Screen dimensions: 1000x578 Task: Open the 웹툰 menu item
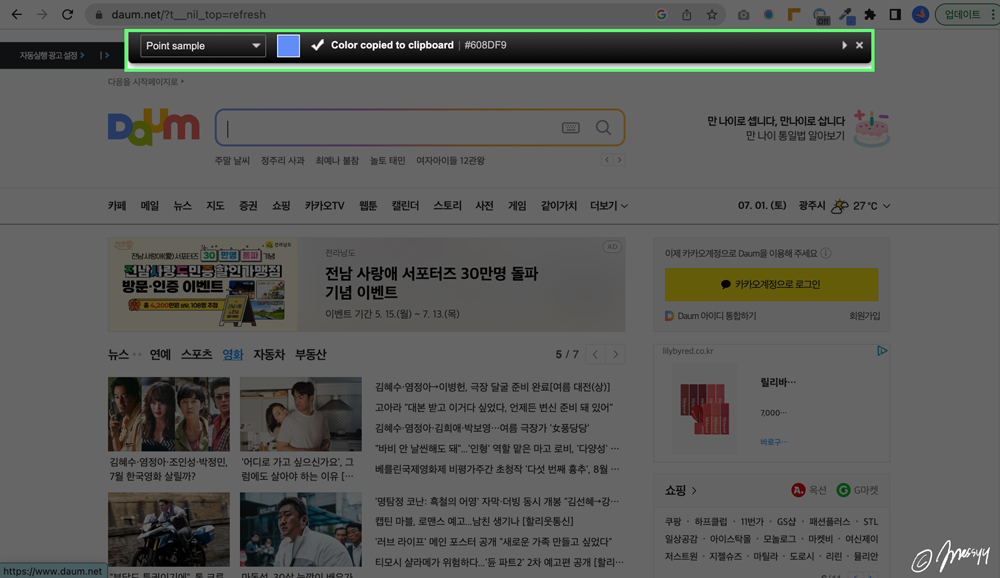(368, 205)
